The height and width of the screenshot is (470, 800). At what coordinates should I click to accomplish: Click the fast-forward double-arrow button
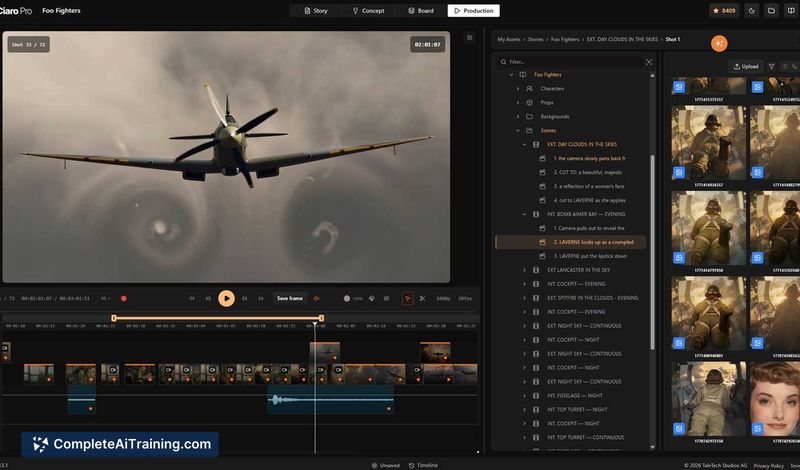[x=261, y=299]
